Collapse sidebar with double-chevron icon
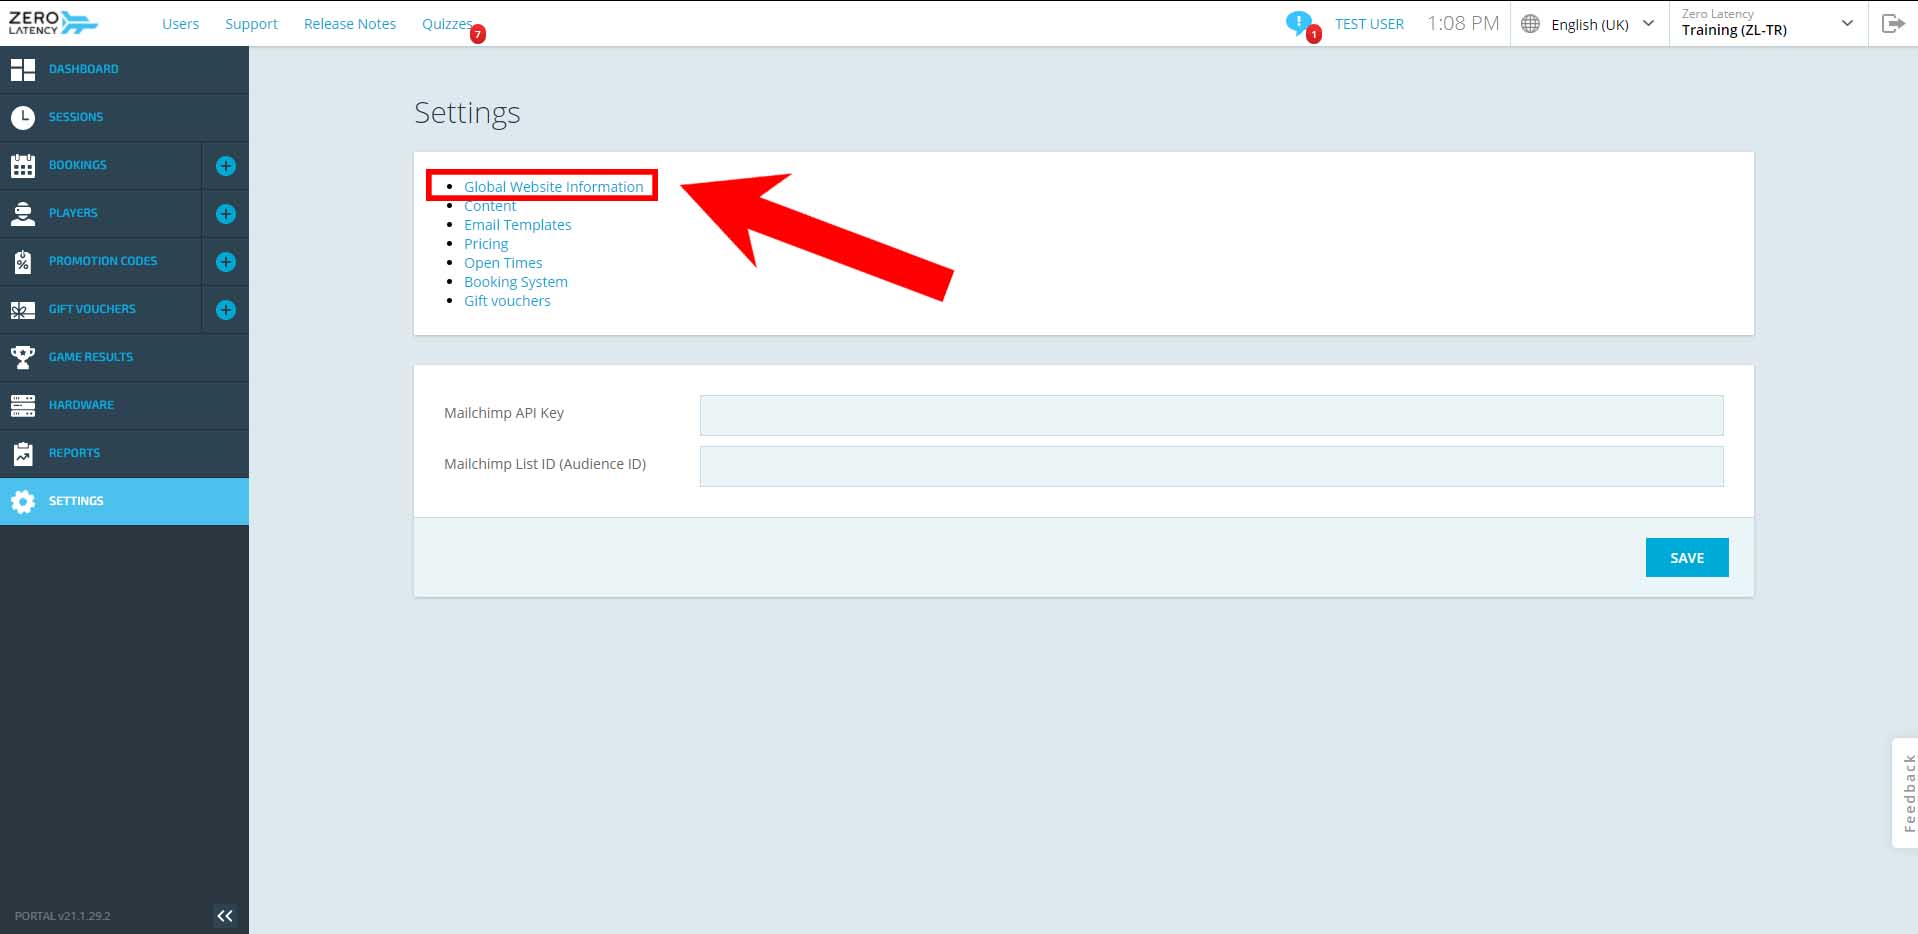Image resolution: width=1918 pixels, height=934 pixels. coord(225,916)
